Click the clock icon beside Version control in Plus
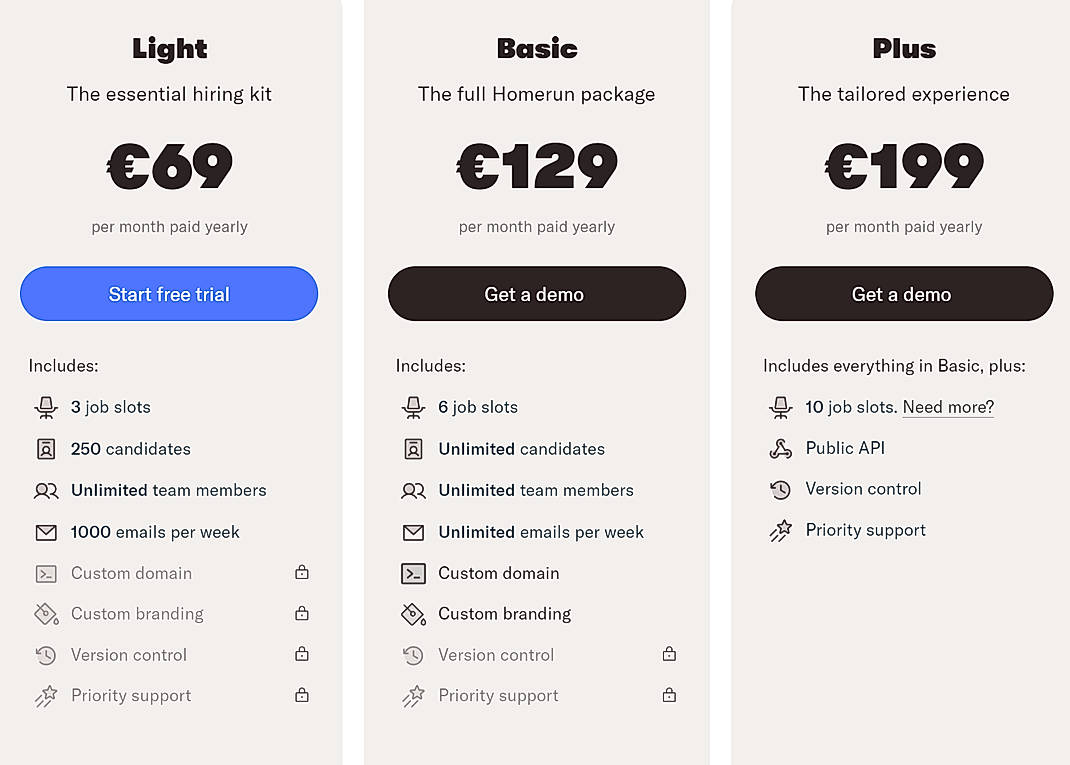The width and height of the screenshot is (1070, 765). [780, 489]
